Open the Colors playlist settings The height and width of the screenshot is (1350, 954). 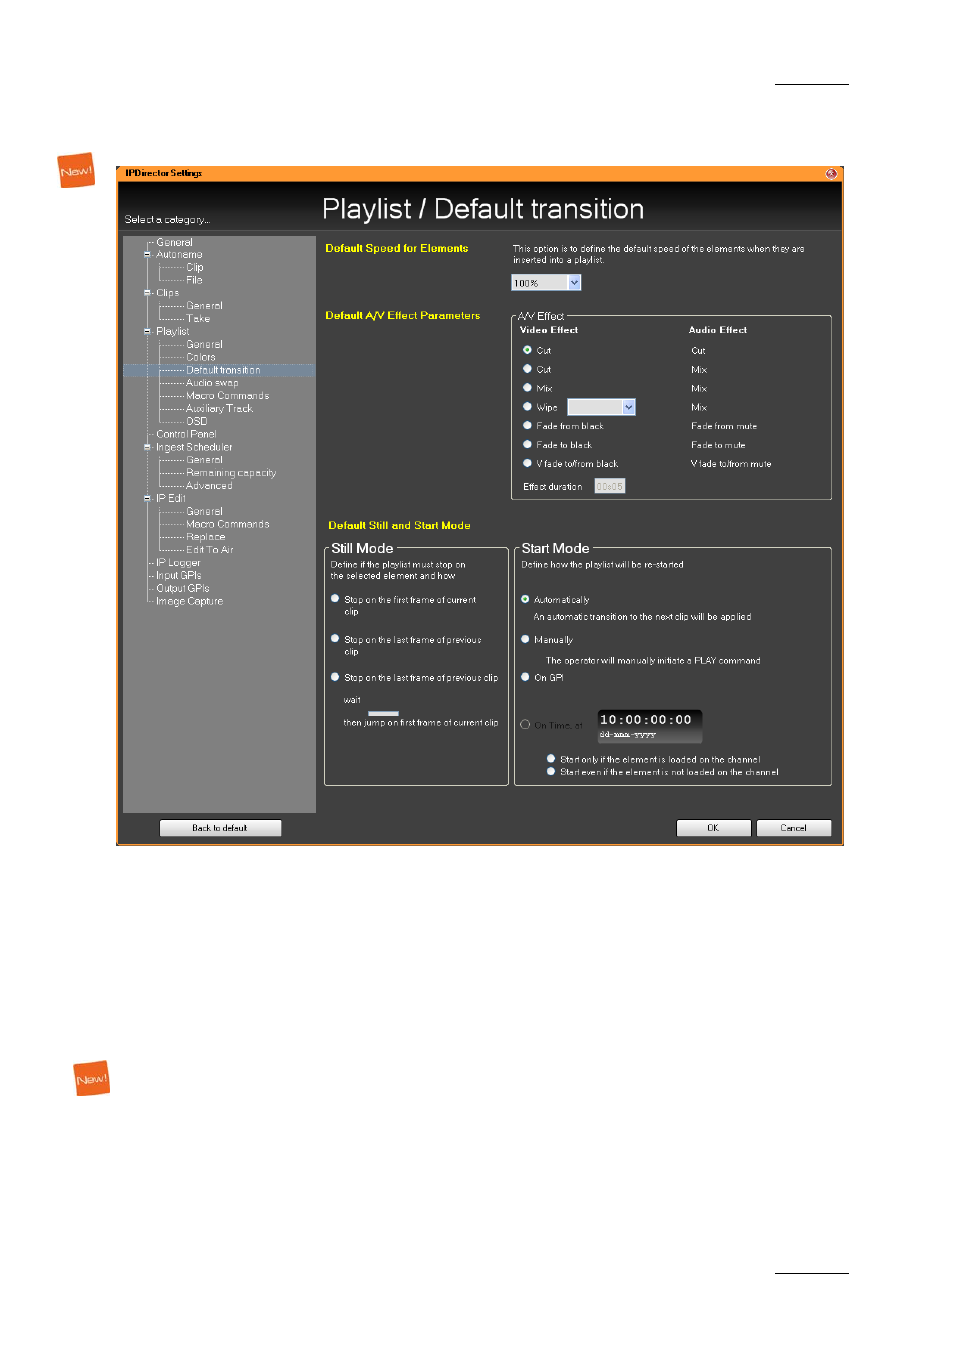point(201,357)
